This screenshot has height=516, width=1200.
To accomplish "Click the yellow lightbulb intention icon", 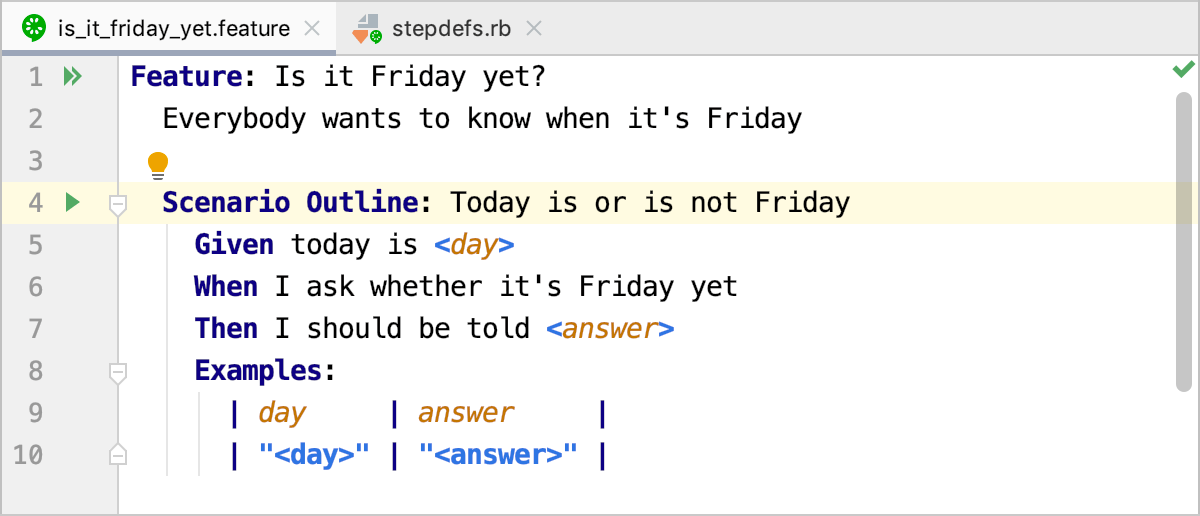I will click(x=157, y=164).
